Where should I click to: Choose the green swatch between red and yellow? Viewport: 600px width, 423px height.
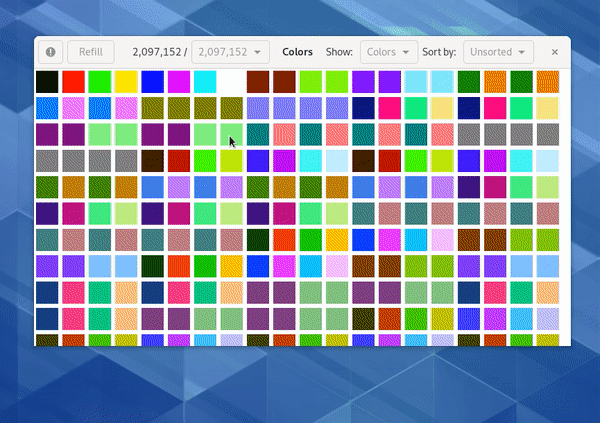click(100, 81)
